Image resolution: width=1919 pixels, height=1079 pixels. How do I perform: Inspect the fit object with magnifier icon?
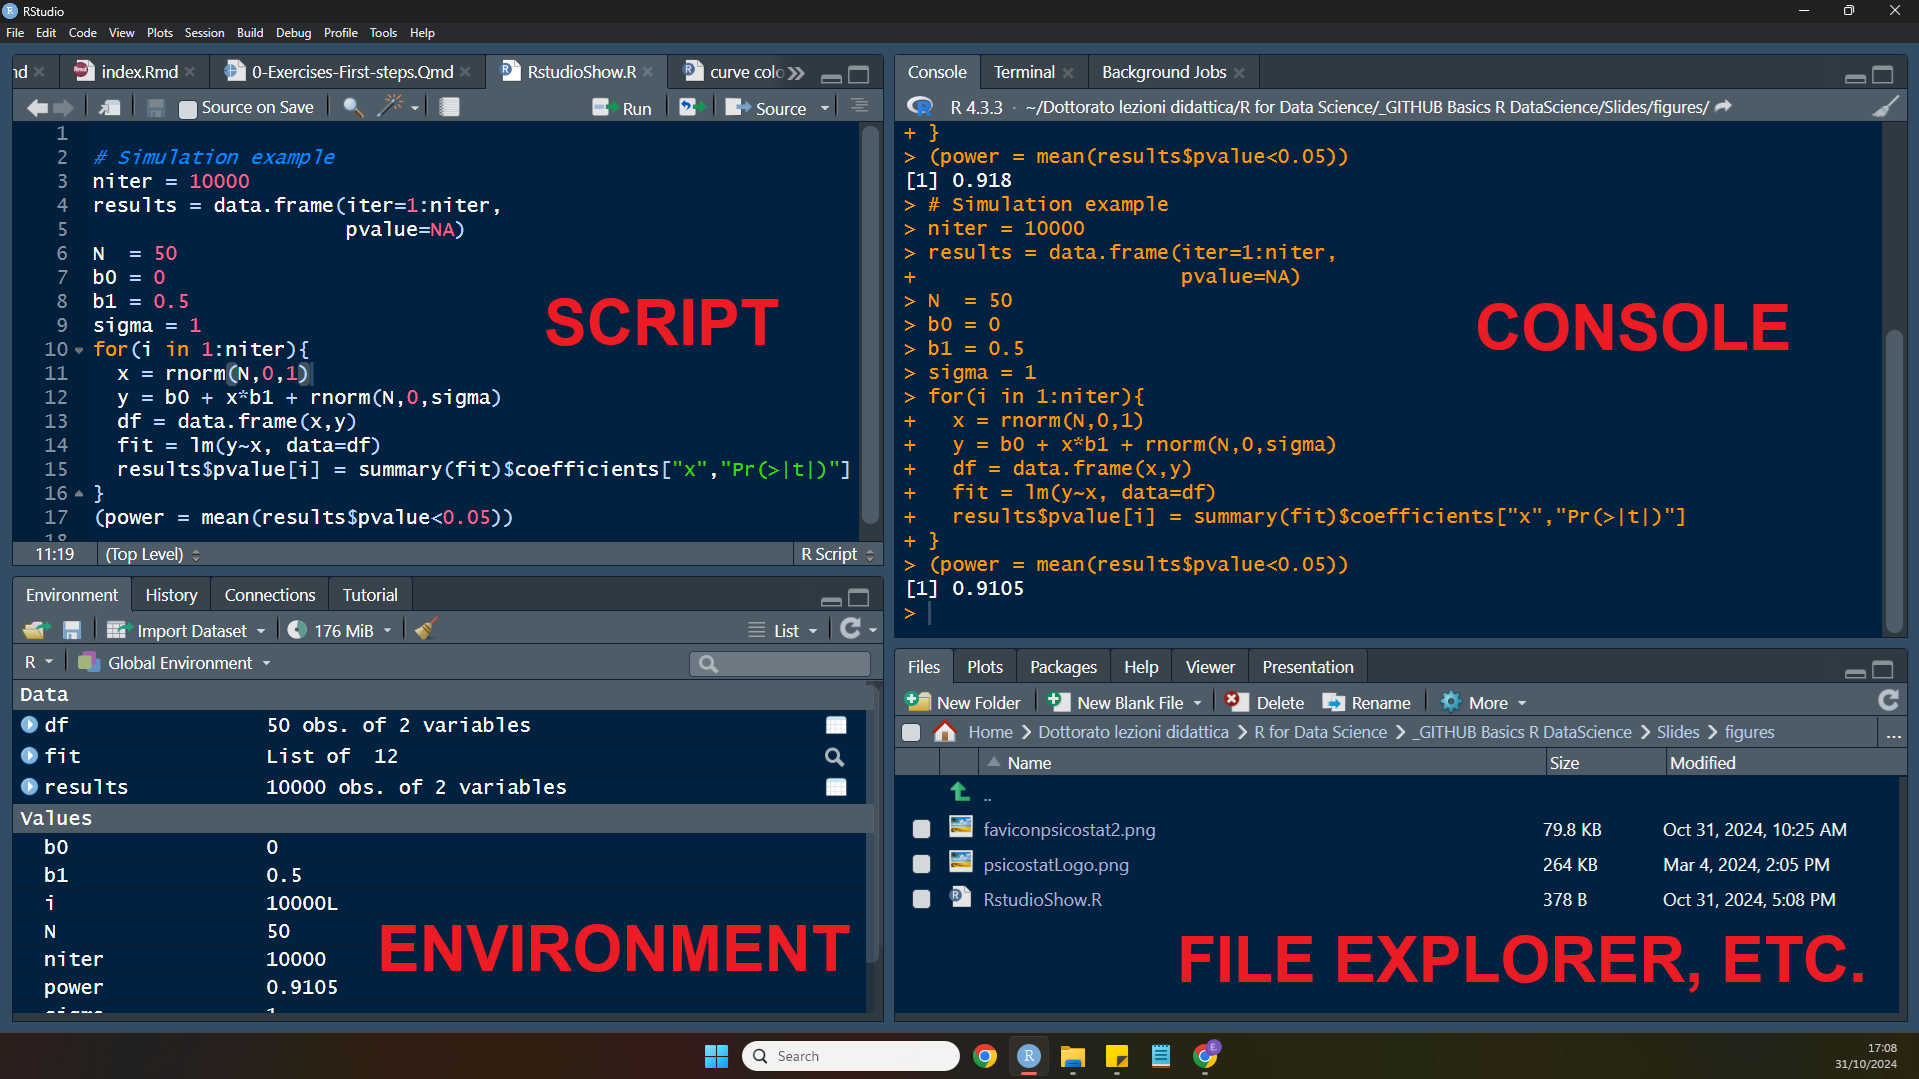point(834,757)
